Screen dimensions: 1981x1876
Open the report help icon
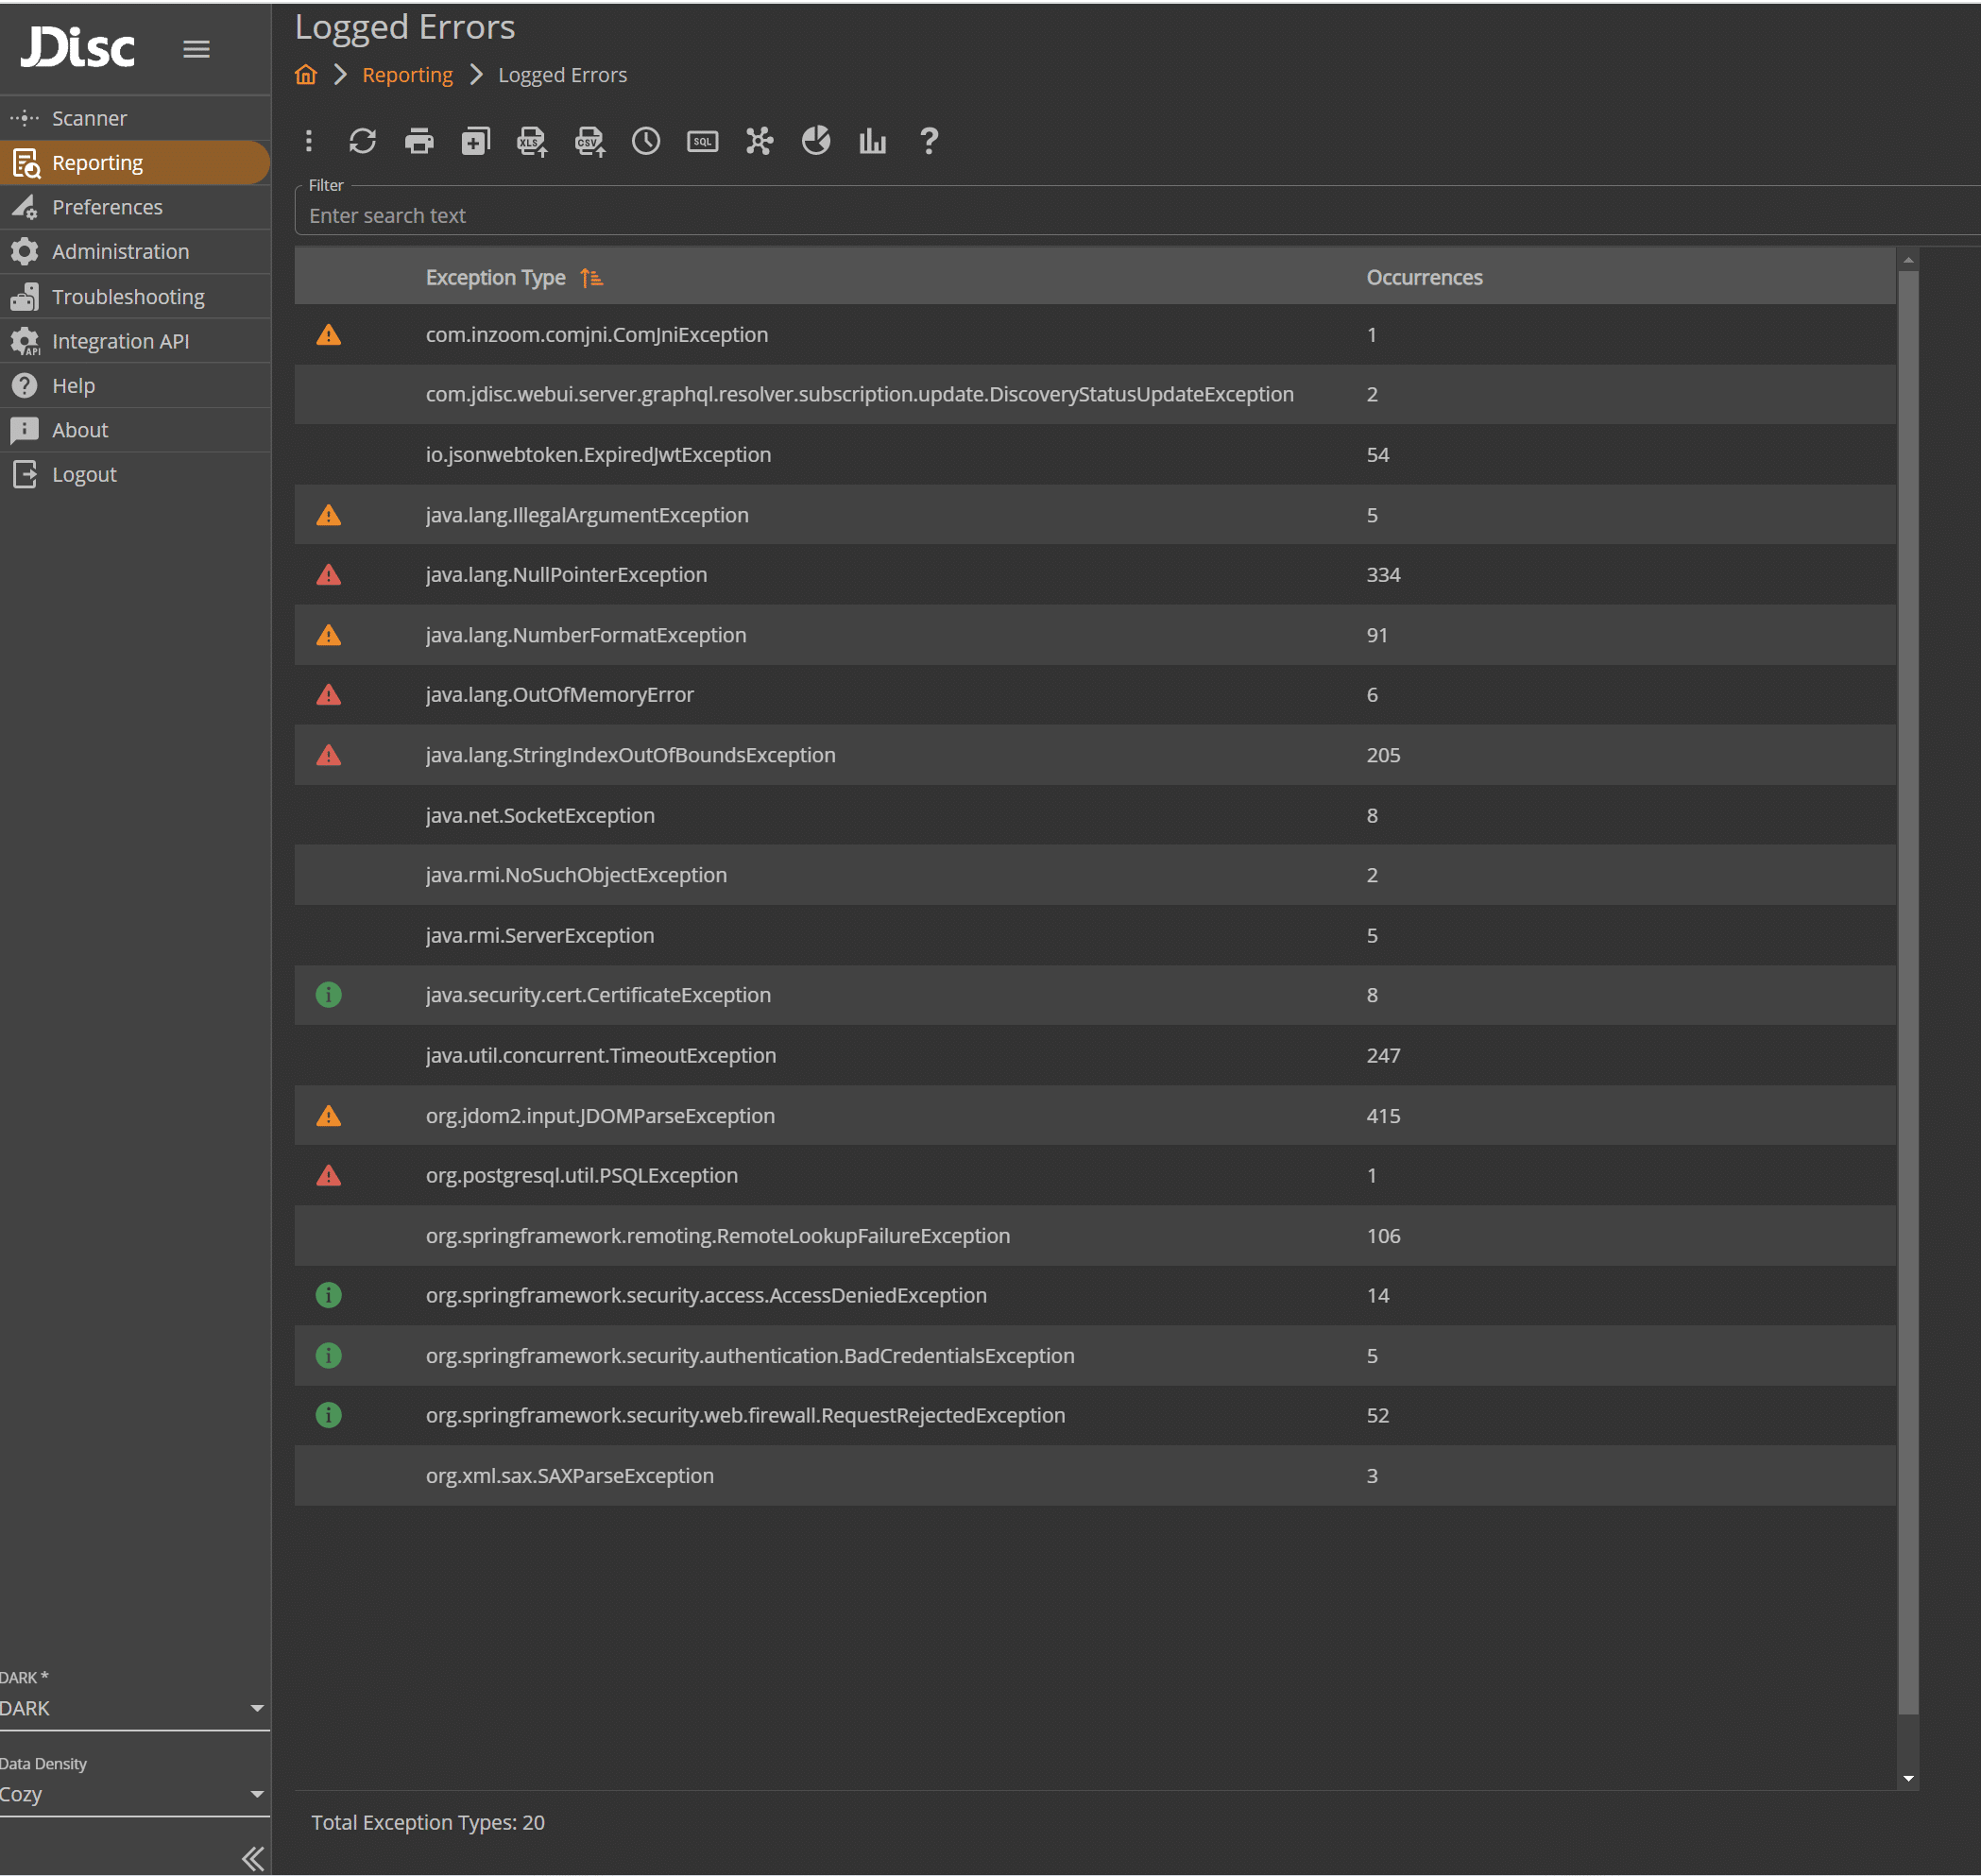click(929, 141)
